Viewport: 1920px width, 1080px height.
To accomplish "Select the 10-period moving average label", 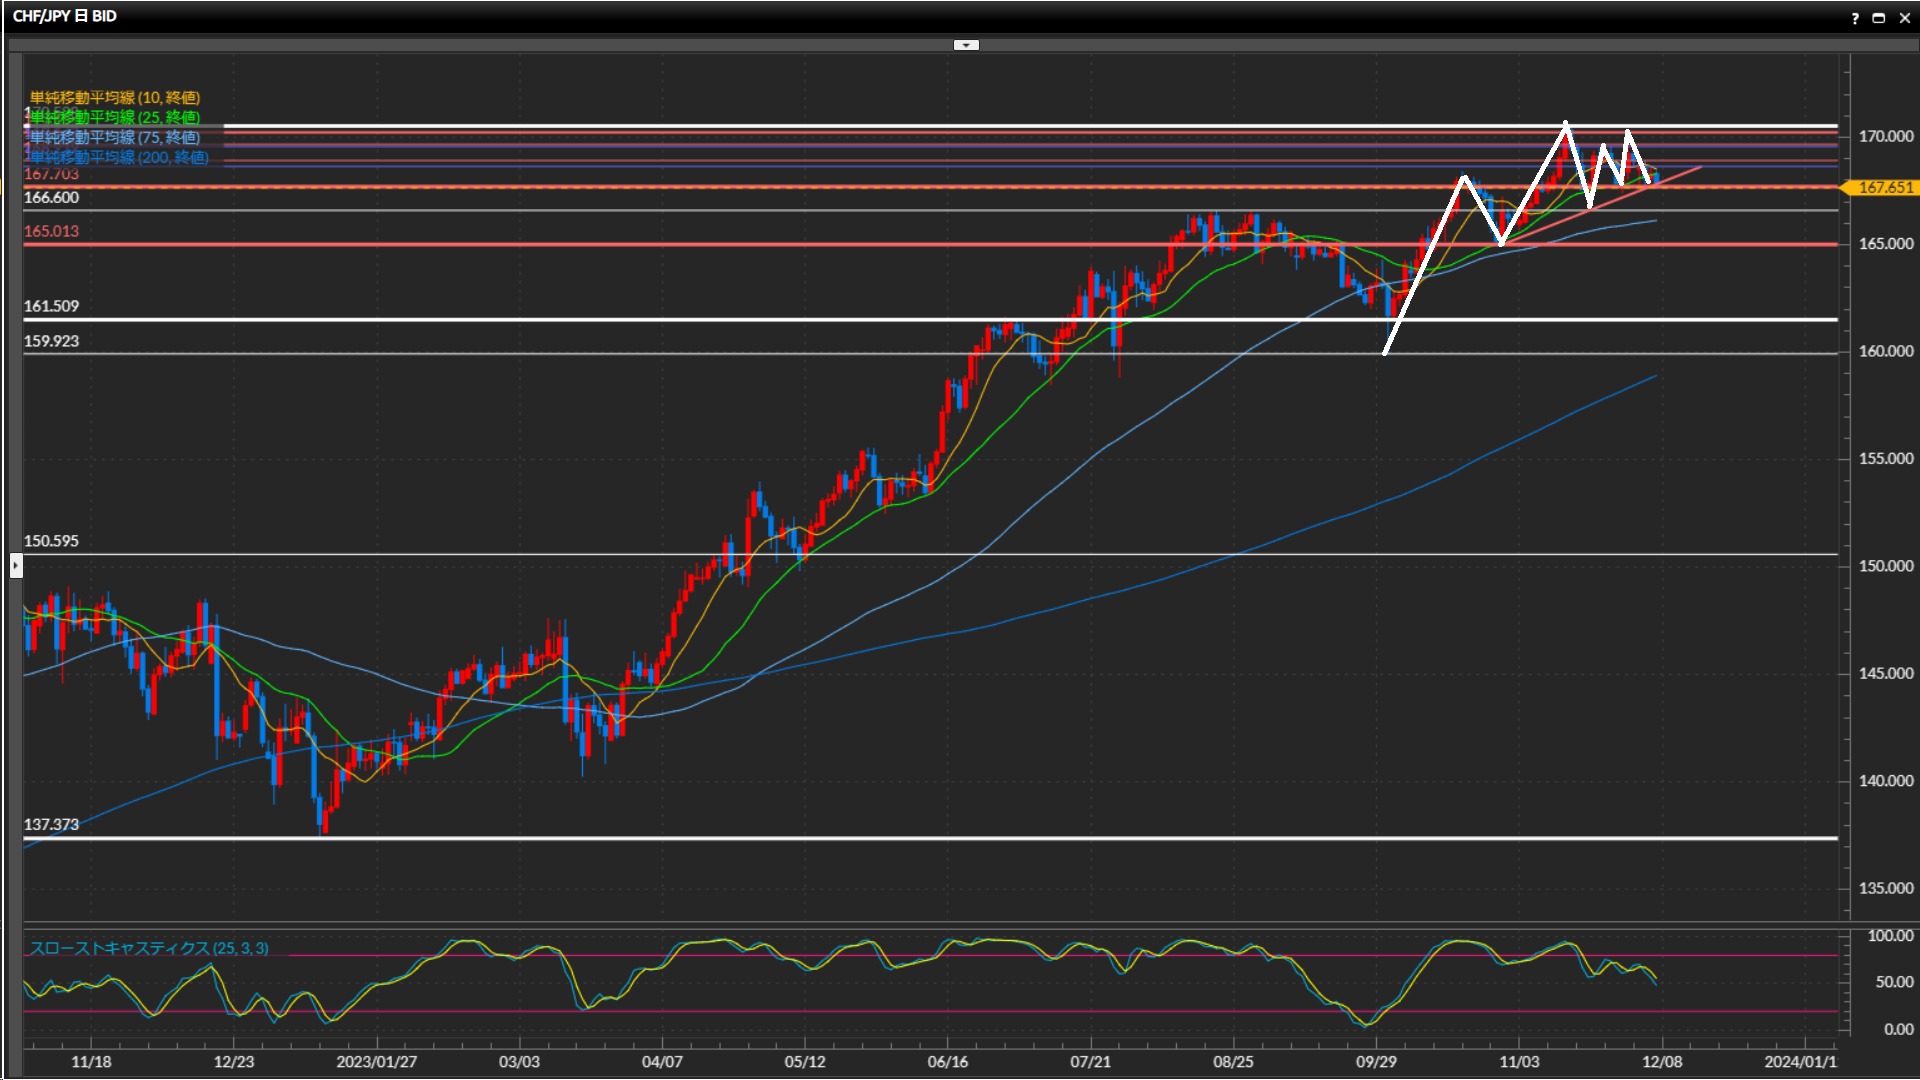I will pyautogui.click(x=114, y=97).
